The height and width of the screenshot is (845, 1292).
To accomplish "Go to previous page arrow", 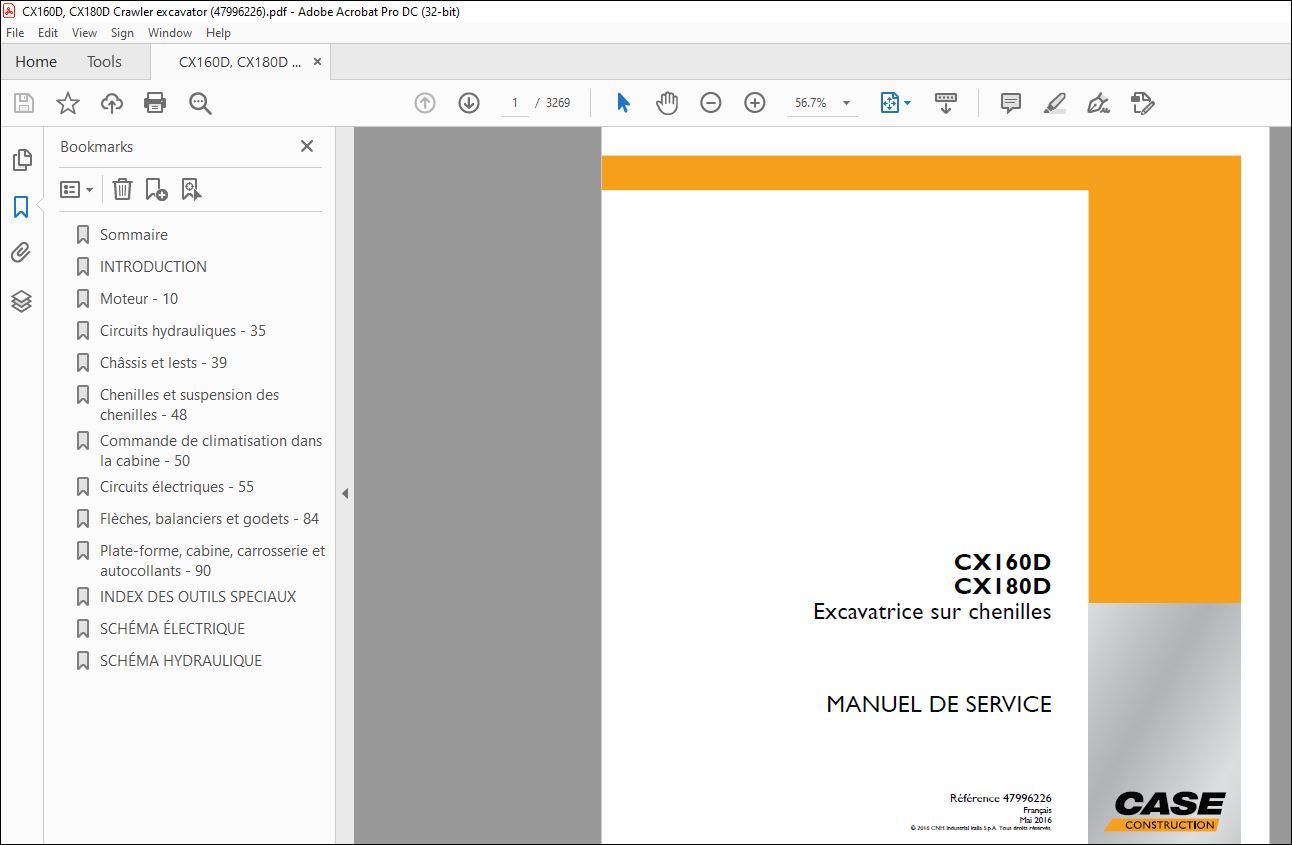I will (425, 103).
